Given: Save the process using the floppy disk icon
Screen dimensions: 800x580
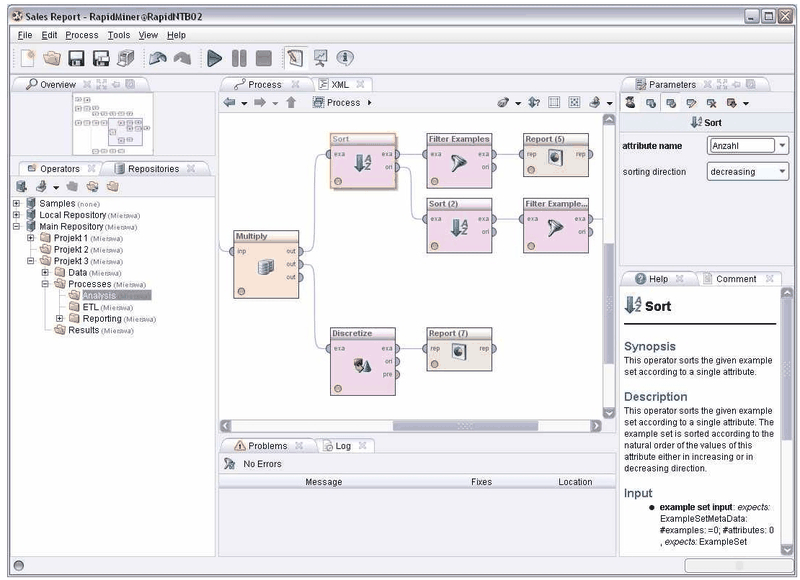Looking at the screenshot, I should [x=77, y=58].
